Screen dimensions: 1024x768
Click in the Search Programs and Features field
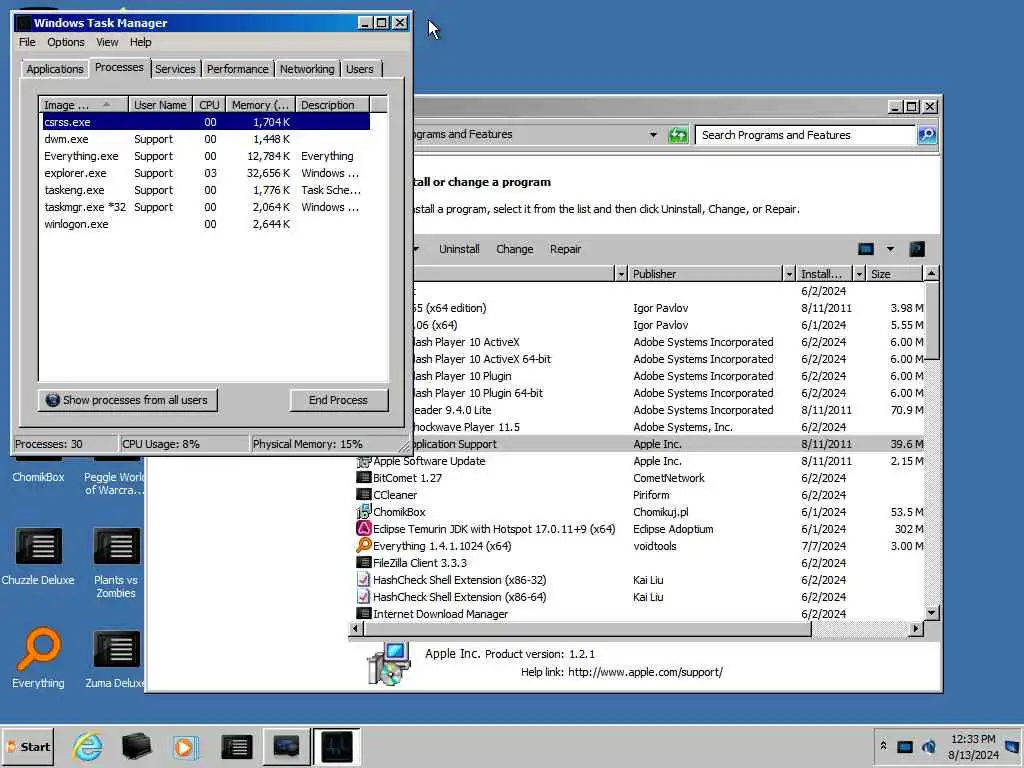[x=805, y=135]
